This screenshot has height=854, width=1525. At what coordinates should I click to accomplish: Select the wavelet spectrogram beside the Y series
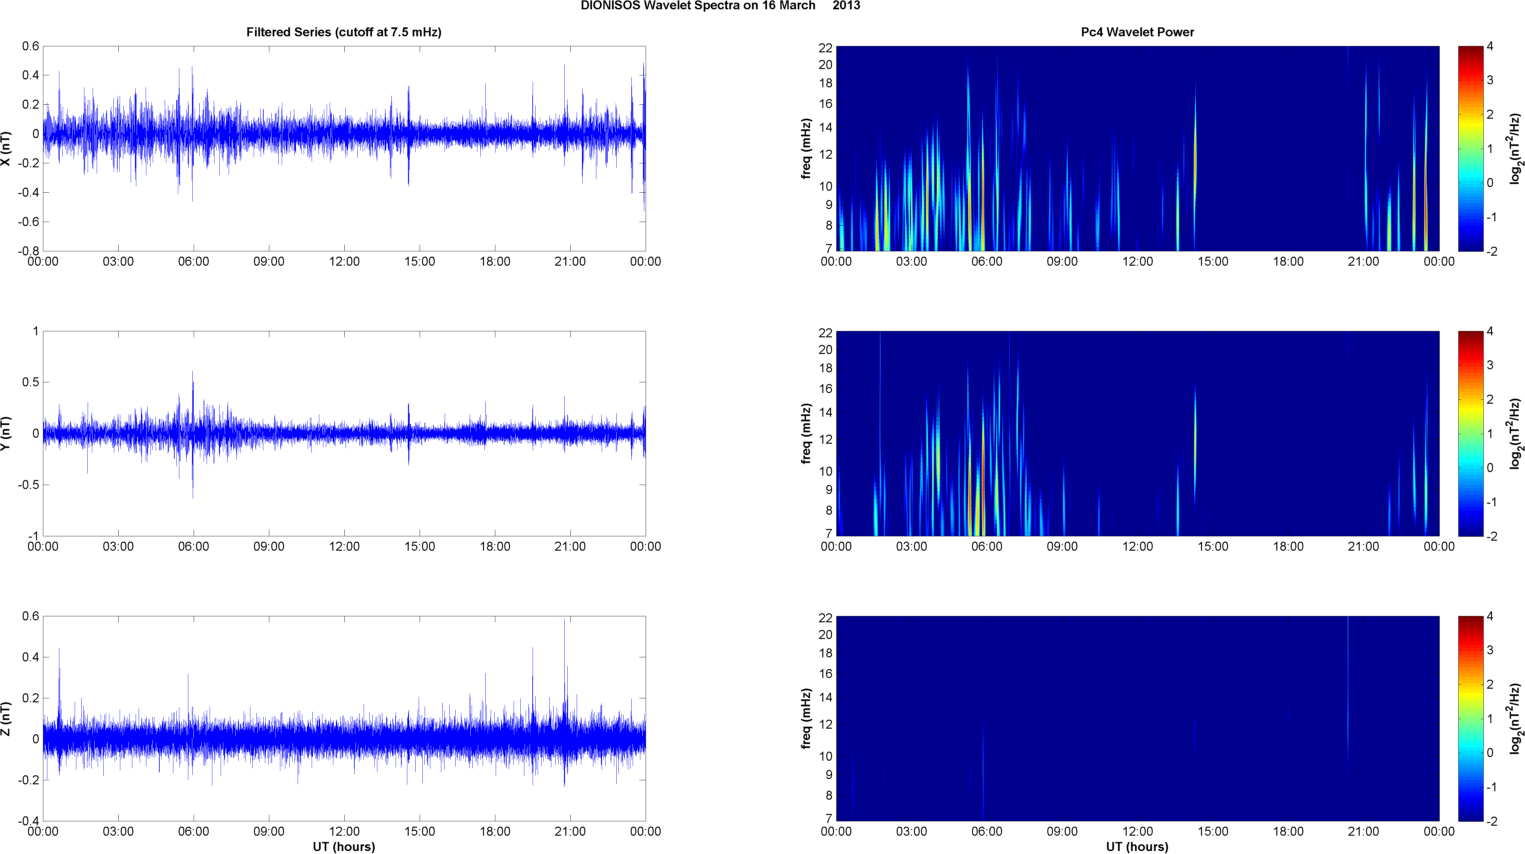point(1137,434)
